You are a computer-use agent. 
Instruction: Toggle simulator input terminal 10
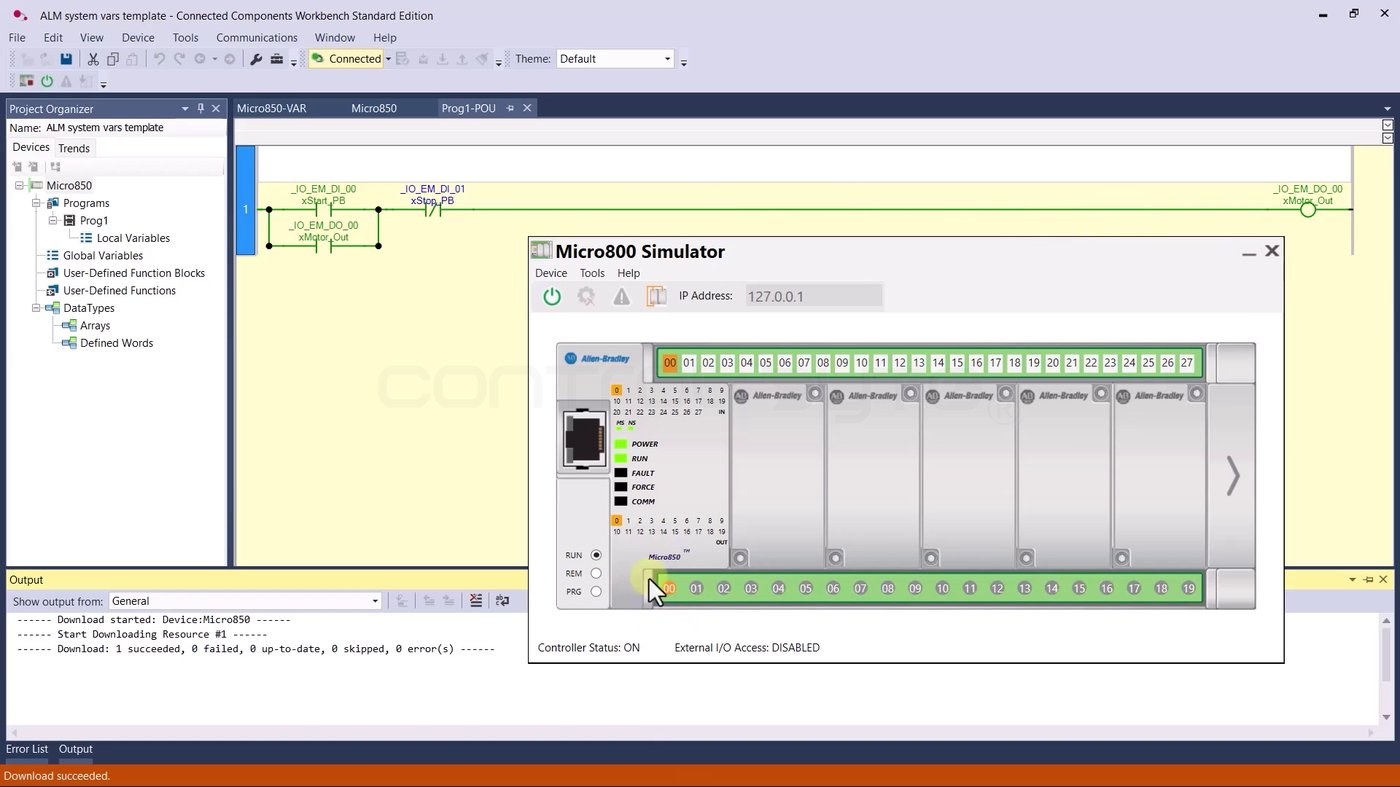tap(861, 363)
